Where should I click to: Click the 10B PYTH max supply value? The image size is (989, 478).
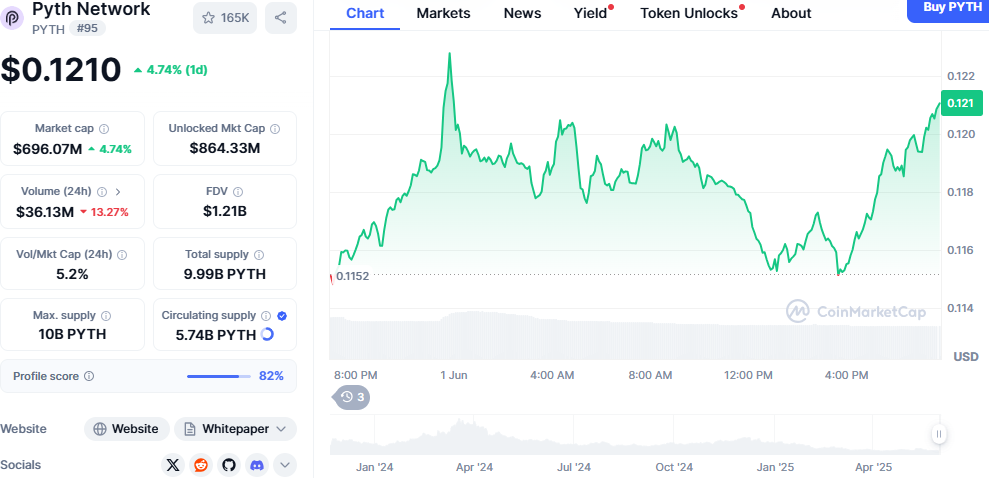click(x=73, y=334)
